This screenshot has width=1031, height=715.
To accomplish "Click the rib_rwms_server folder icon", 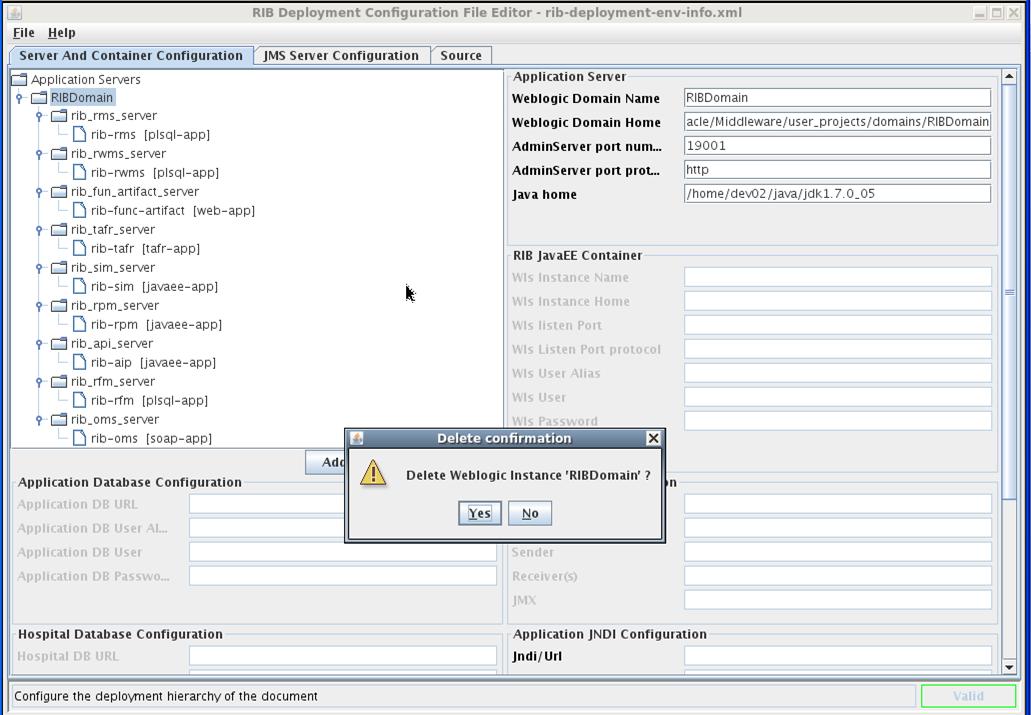I will coord(59,154).
